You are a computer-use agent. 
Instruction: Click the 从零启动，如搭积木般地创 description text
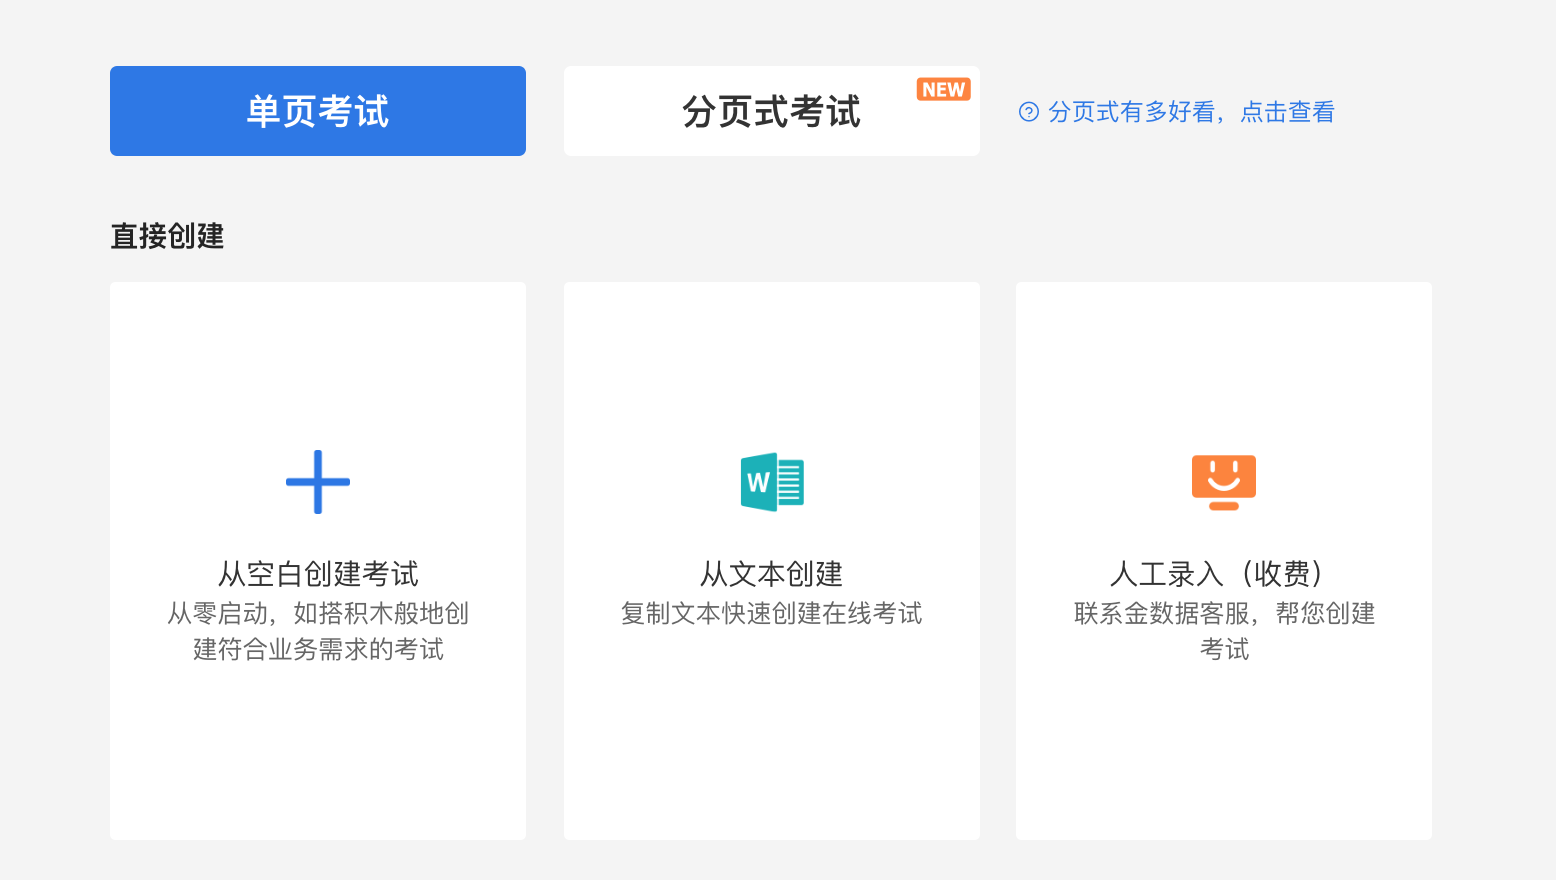tap(318, 613)
